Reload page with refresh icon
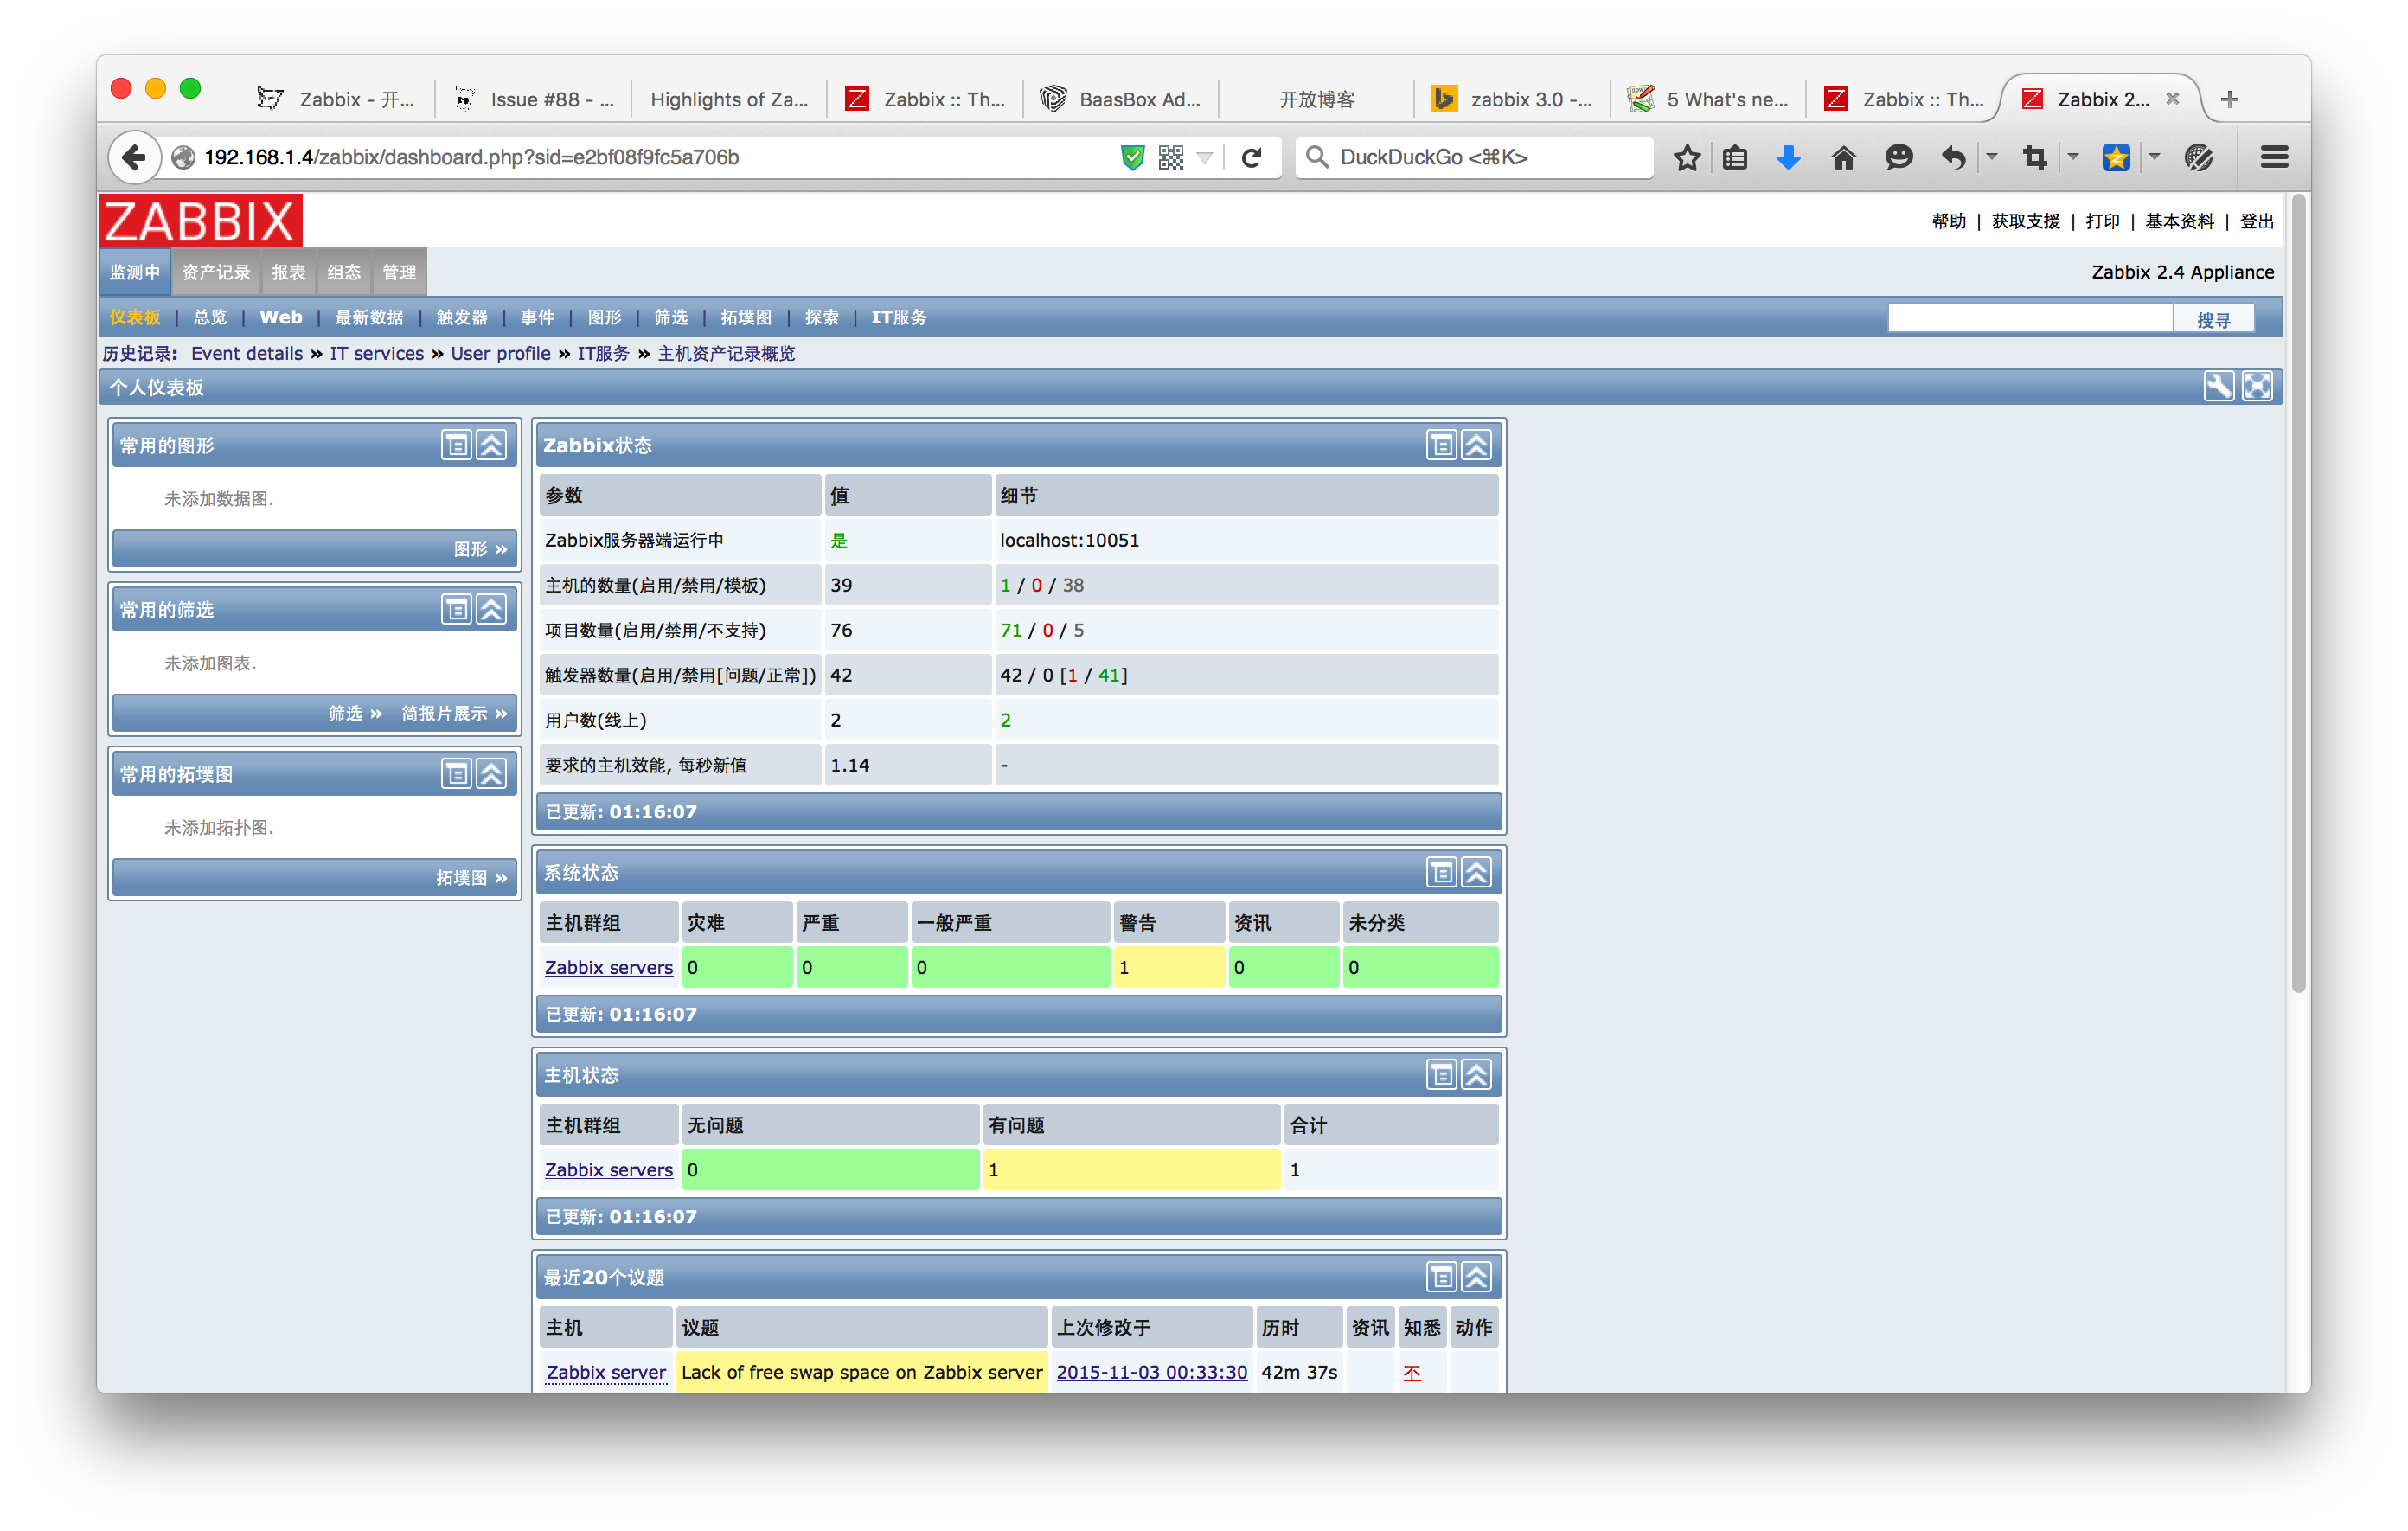This screenshot has width=2408, height=1531. 1251,157
